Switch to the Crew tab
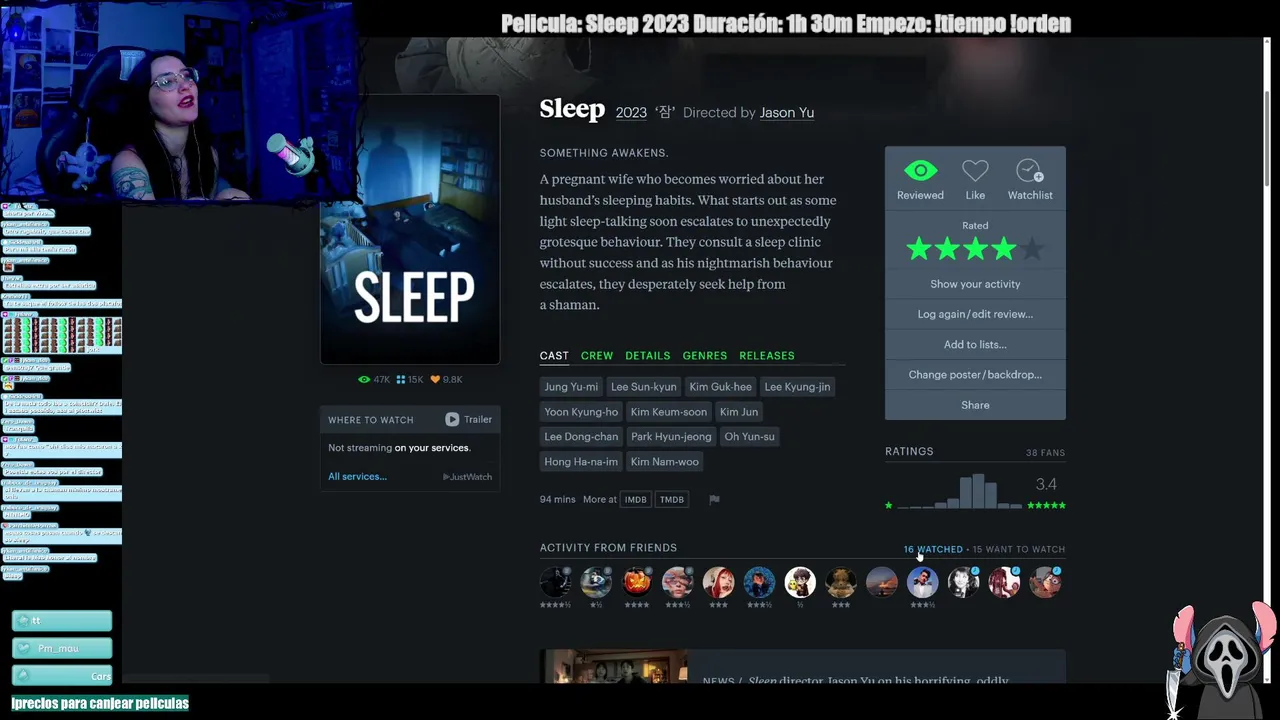This screenshot has height=720, width=1280. (x=597, y=356)
